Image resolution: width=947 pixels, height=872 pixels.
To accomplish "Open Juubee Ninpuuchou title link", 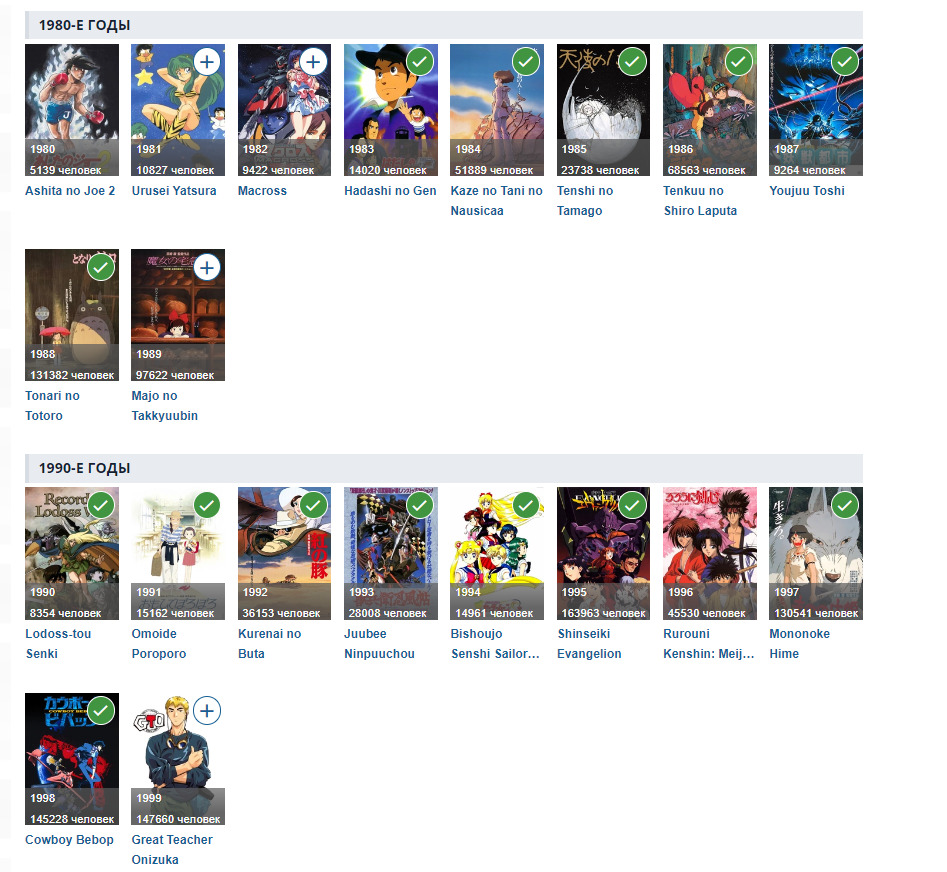I will (379, 644).
